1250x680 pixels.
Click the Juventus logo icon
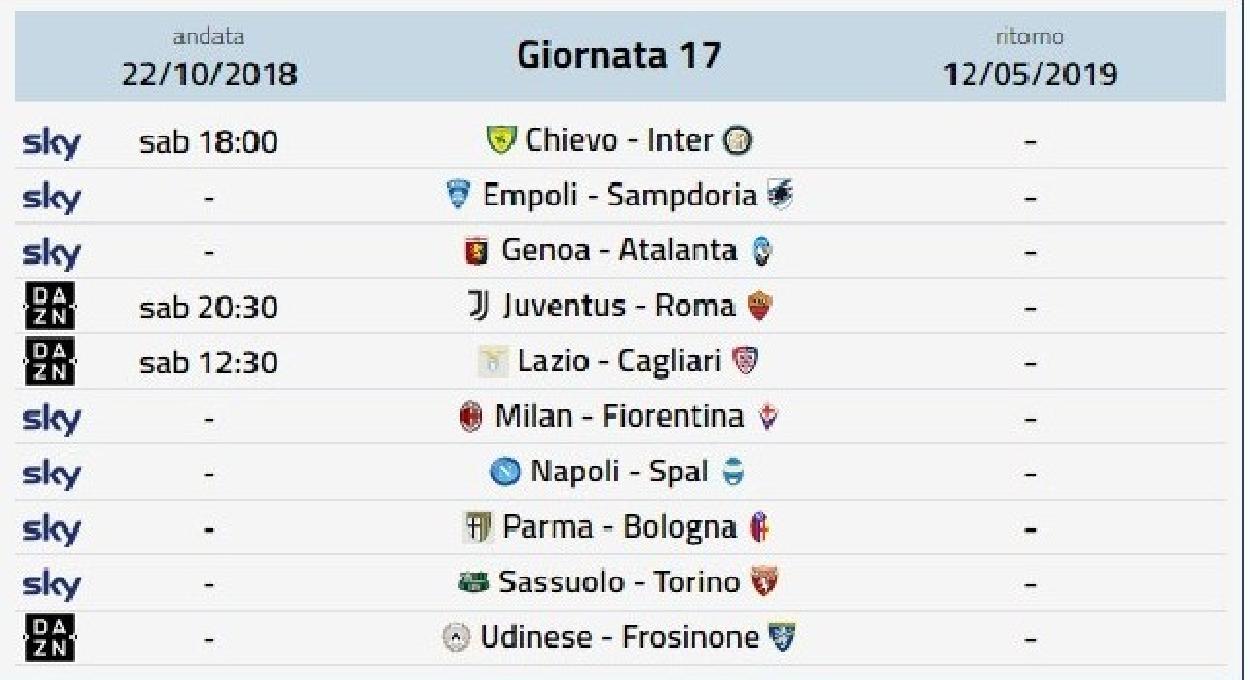tap(478, 306)
